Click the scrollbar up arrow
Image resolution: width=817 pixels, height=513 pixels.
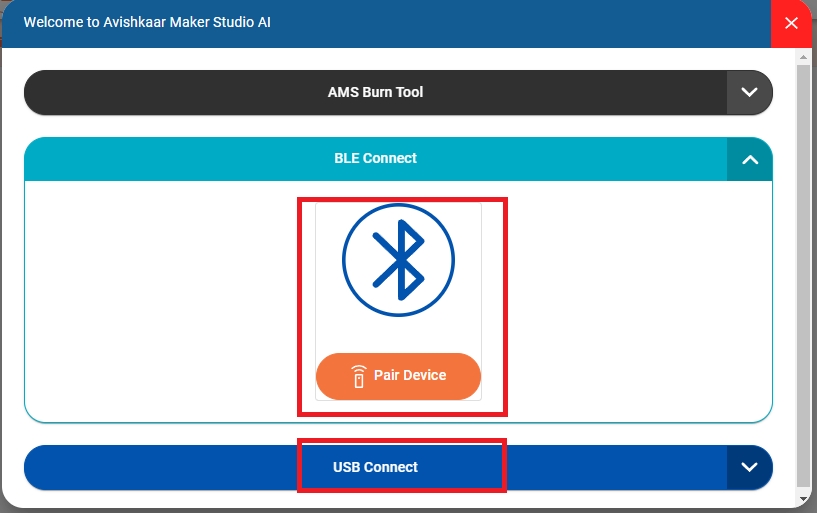pos(803,57)
